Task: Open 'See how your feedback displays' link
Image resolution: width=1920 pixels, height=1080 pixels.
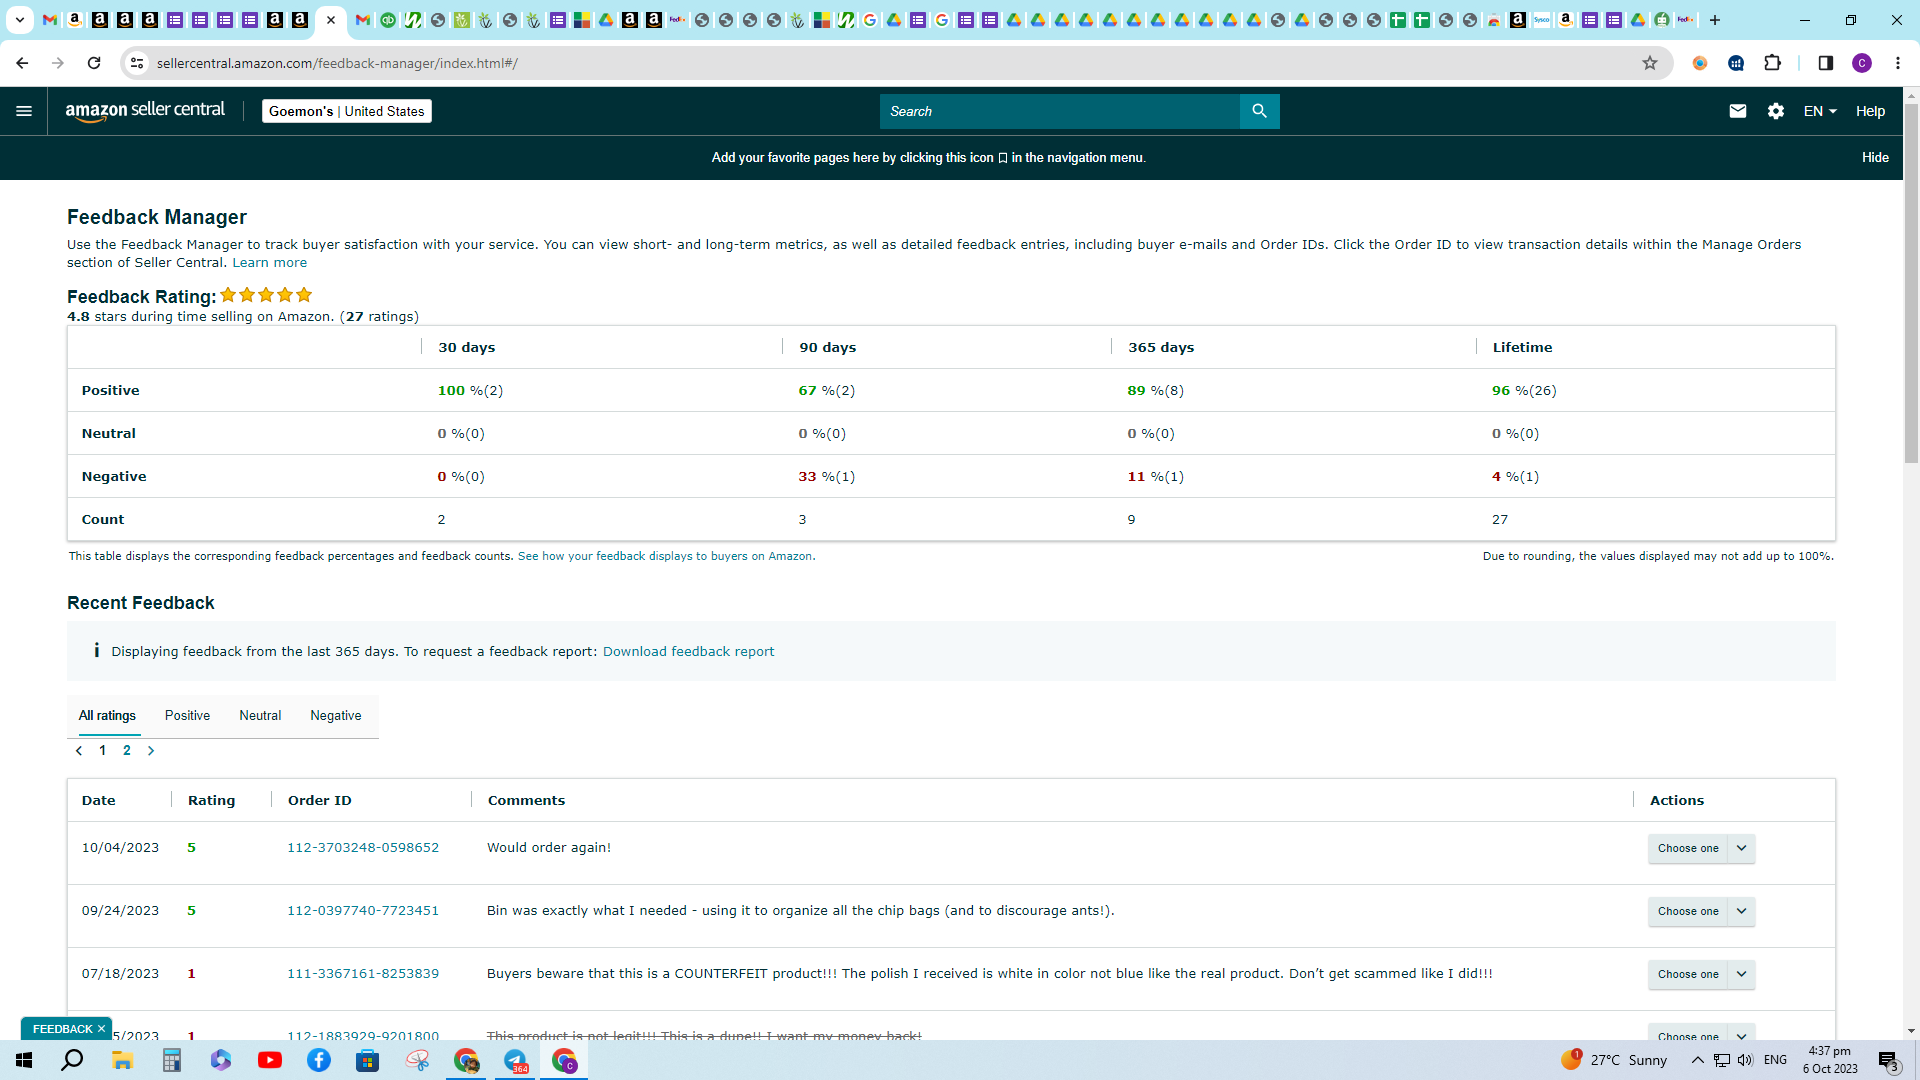Action: [x=666, y=557]
